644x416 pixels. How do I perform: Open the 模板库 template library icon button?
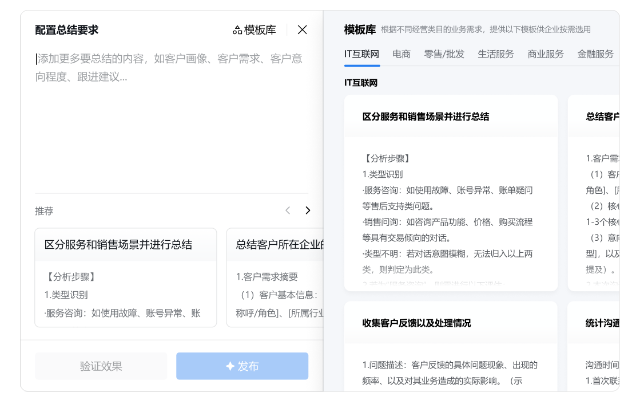(x=254, y=30)
